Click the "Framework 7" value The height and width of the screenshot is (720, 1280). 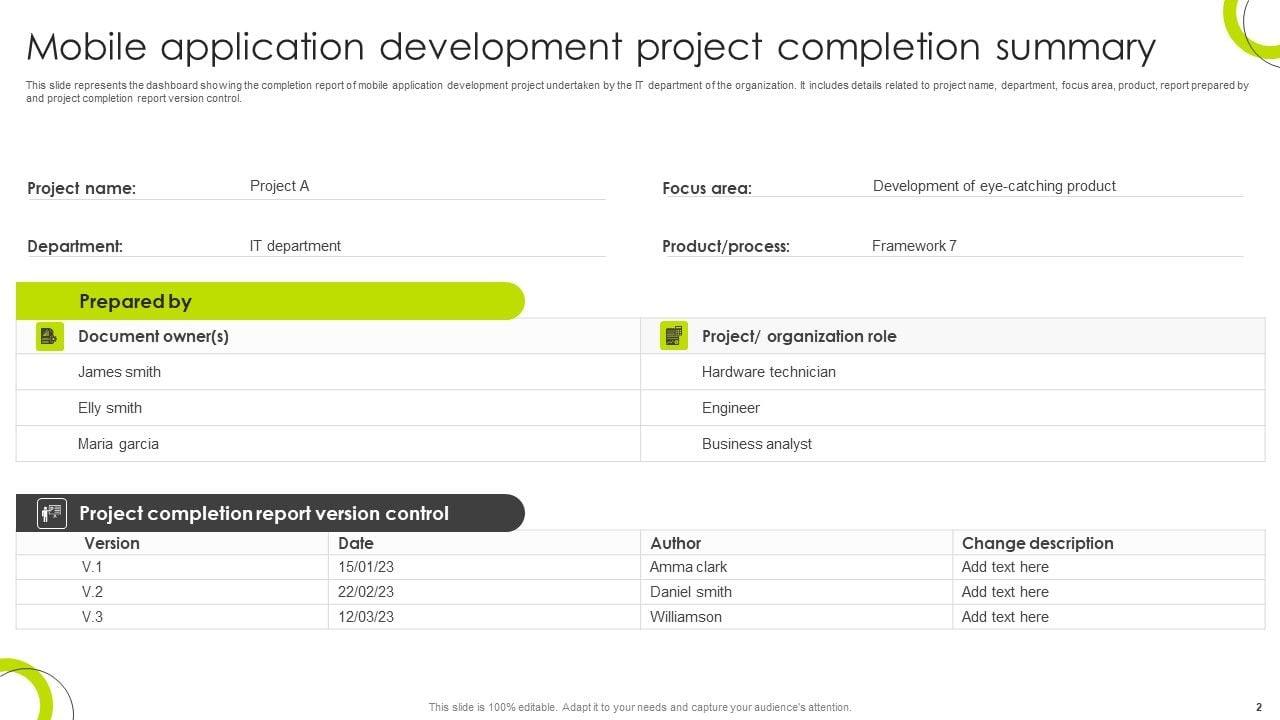914,246
